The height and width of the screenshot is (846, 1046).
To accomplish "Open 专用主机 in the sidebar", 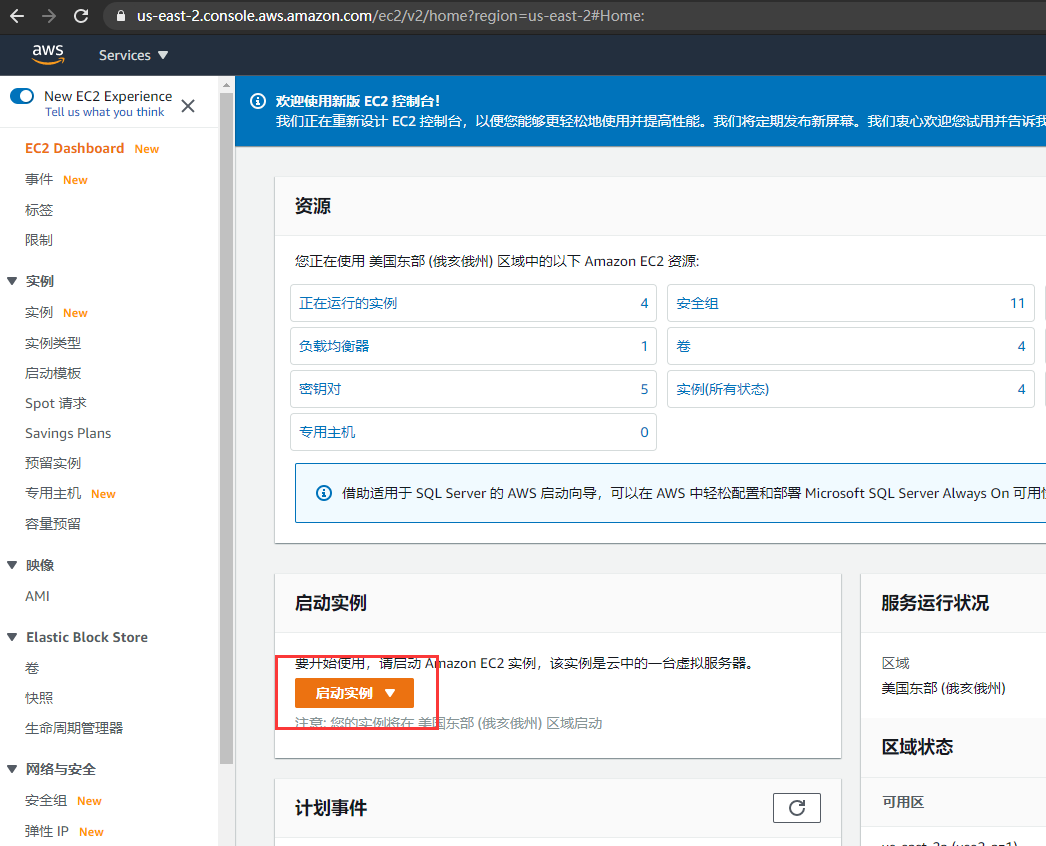I will (x=53, y=493).
